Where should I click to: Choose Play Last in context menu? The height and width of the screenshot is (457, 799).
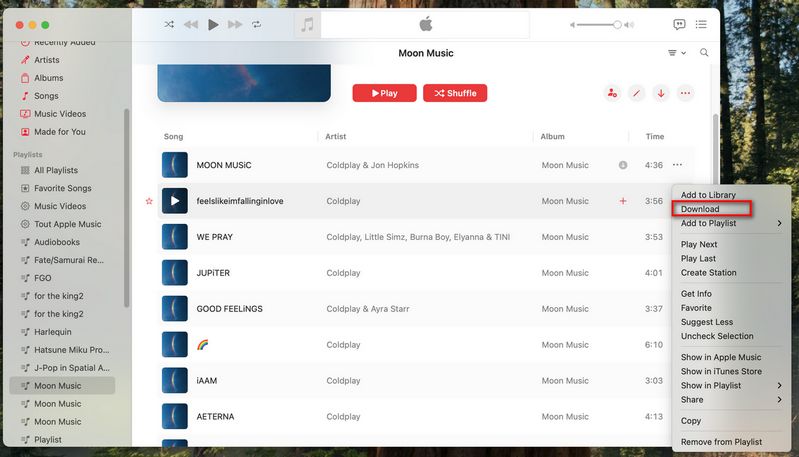point(698,258)
